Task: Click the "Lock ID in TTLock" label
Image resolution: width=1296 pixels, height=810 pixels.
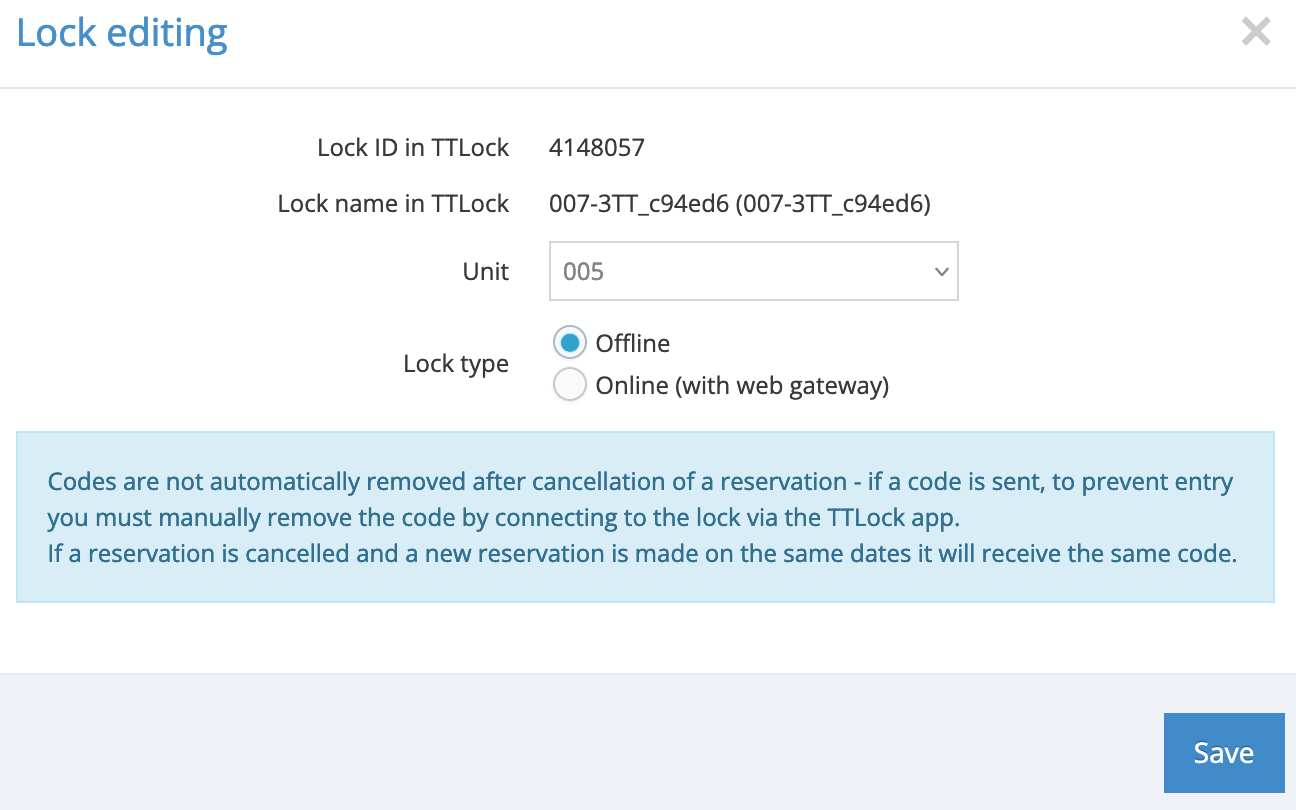Action: 413,148
